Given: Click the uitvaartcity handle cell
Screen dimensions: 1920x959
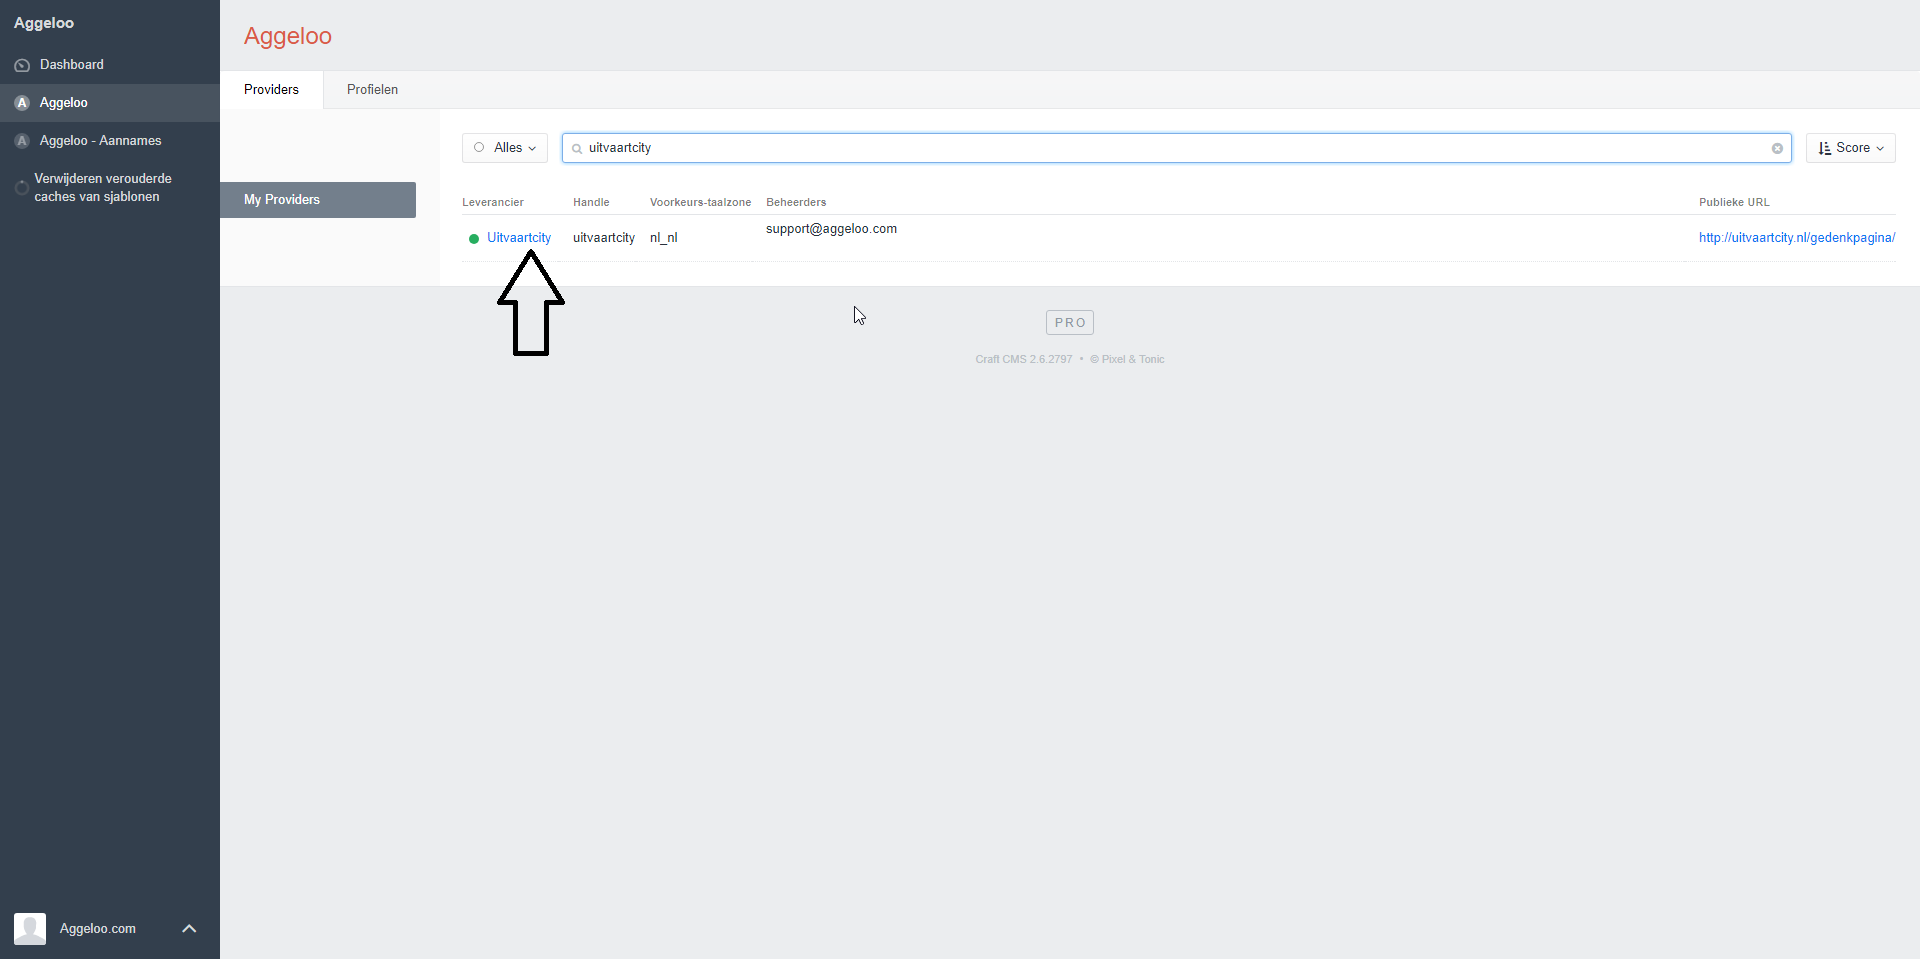Looking at the screenshot, I should click(x=604, y=238).
